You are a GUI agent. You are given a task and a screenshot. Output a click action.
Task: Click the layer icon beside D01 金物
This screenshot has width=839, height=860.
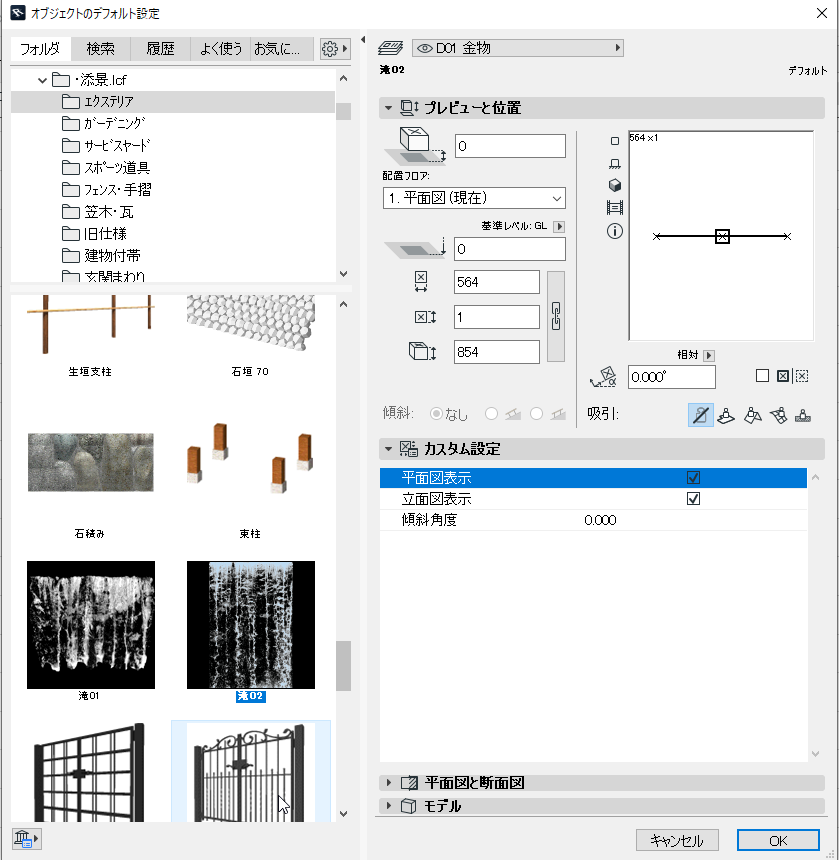pyautogui.click(x=390, y=48)
